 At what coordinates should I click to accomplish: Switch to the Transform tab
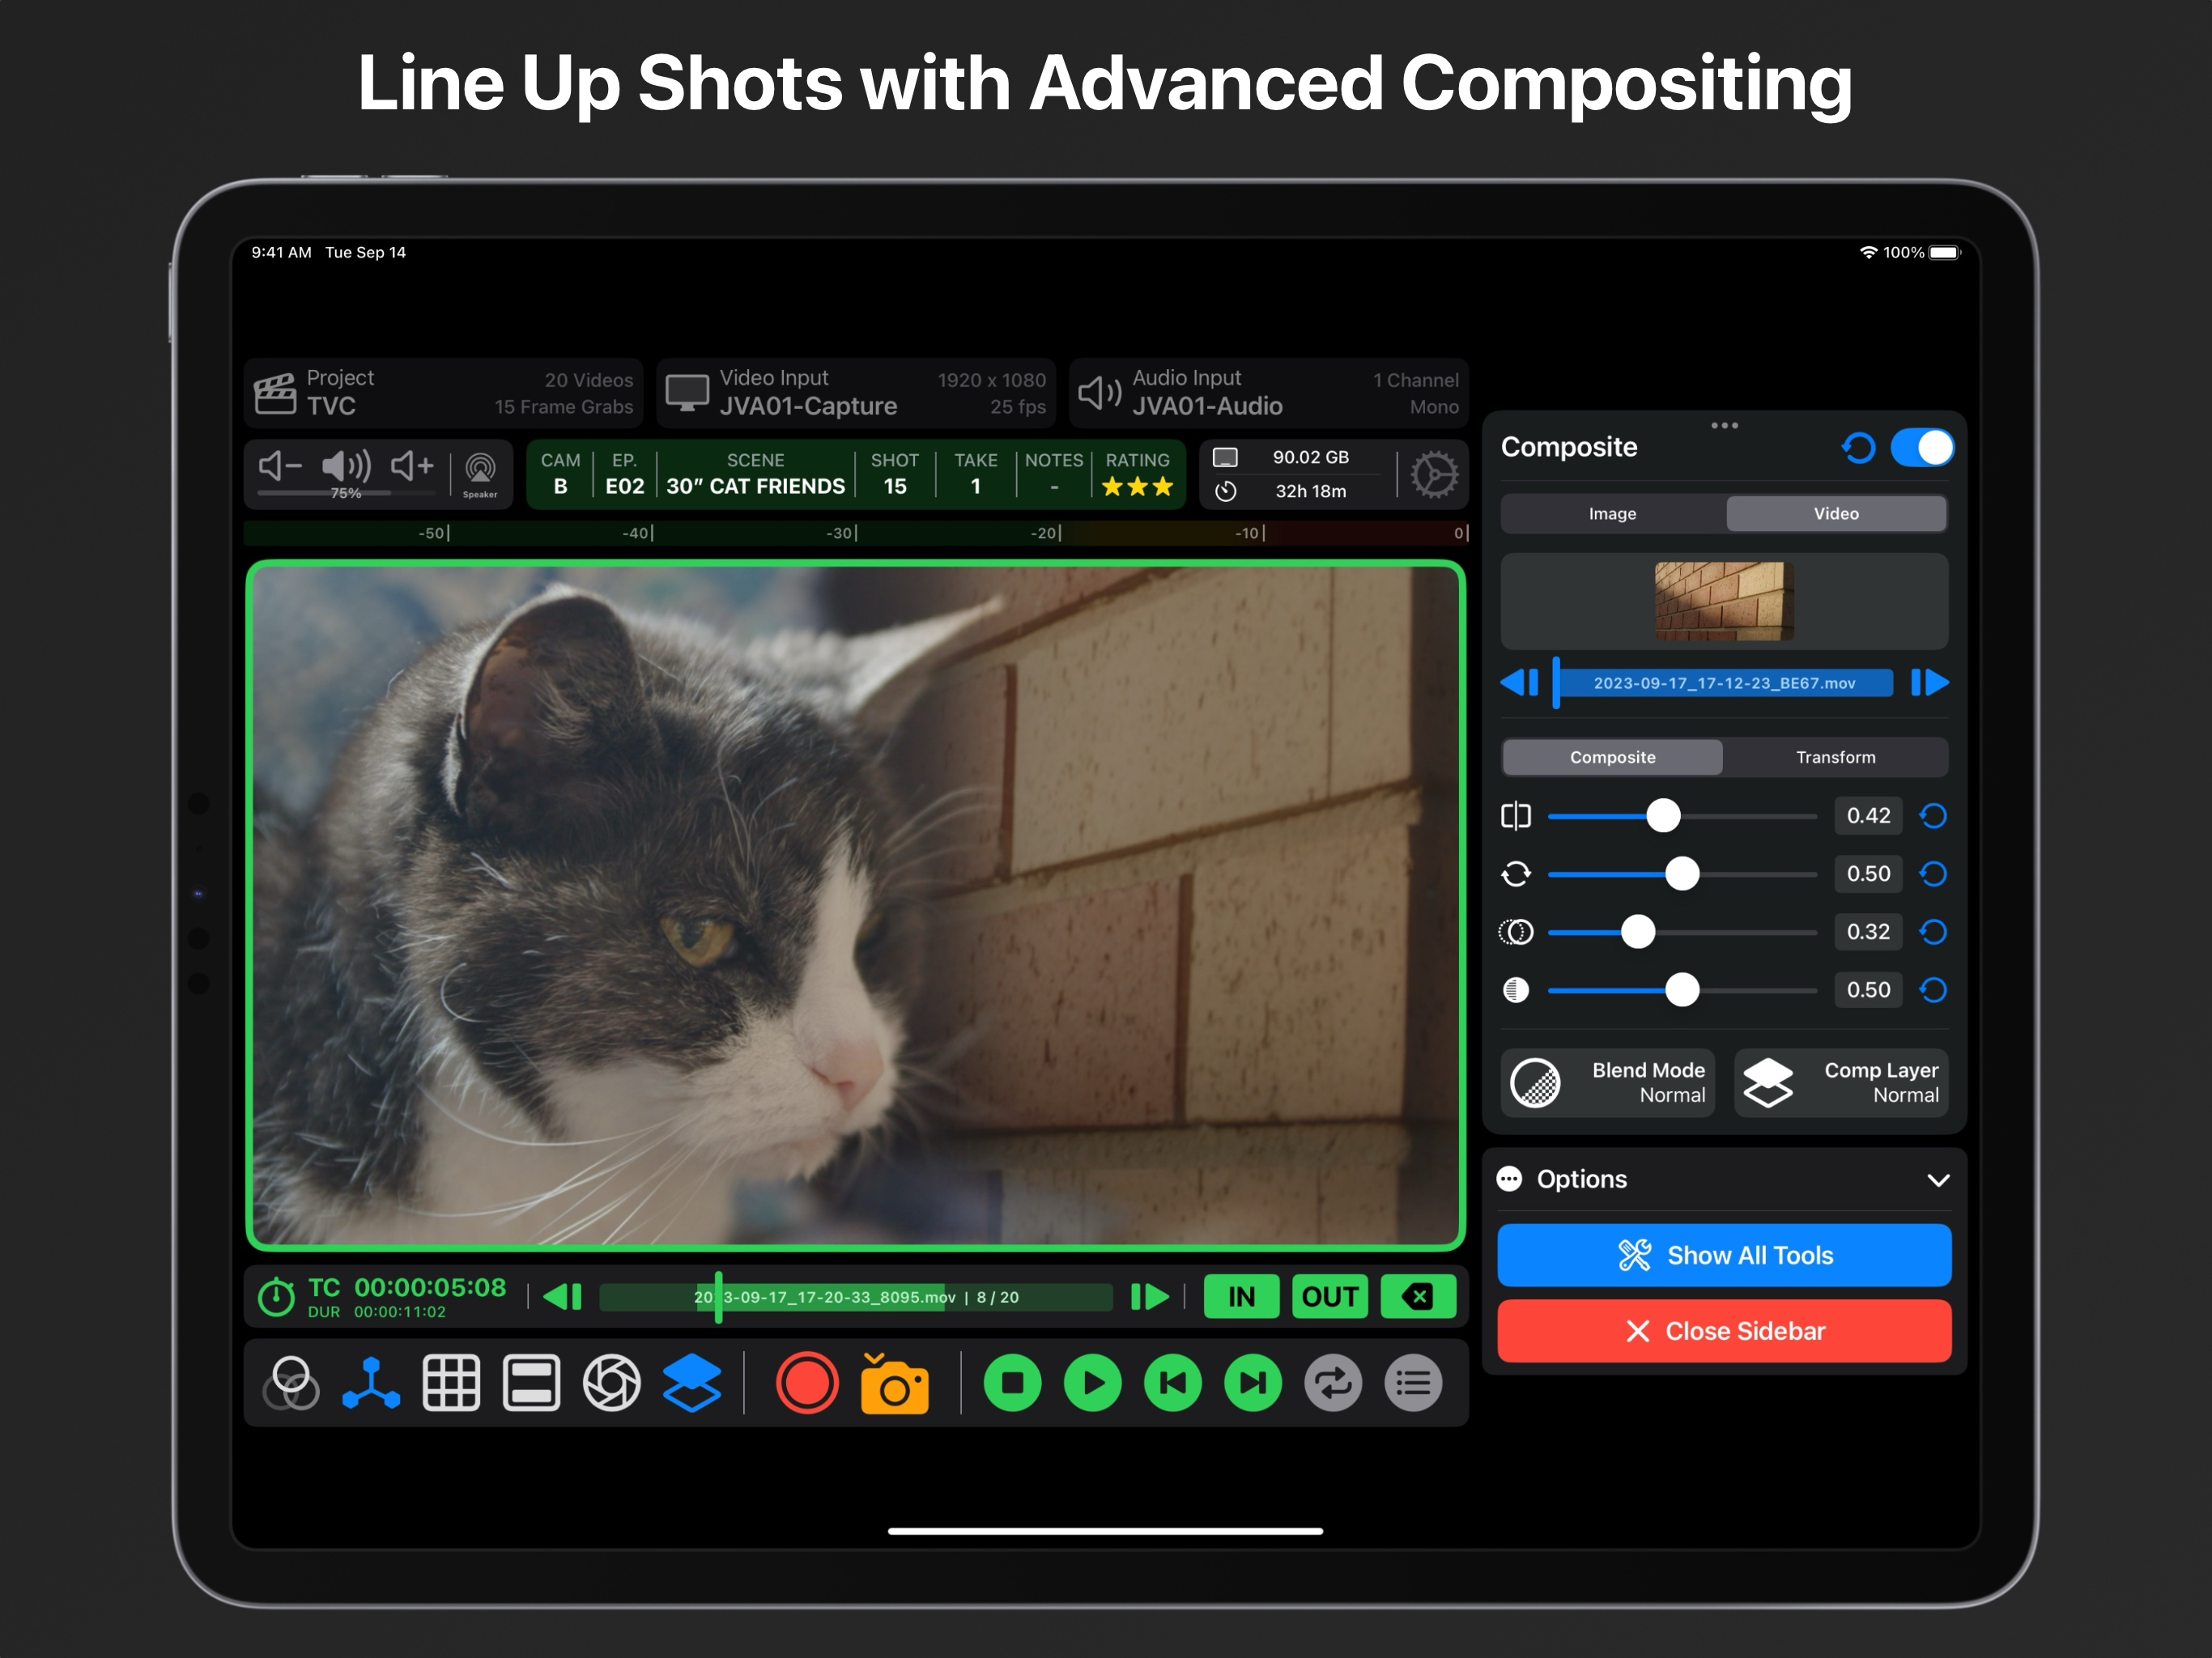1835,758
